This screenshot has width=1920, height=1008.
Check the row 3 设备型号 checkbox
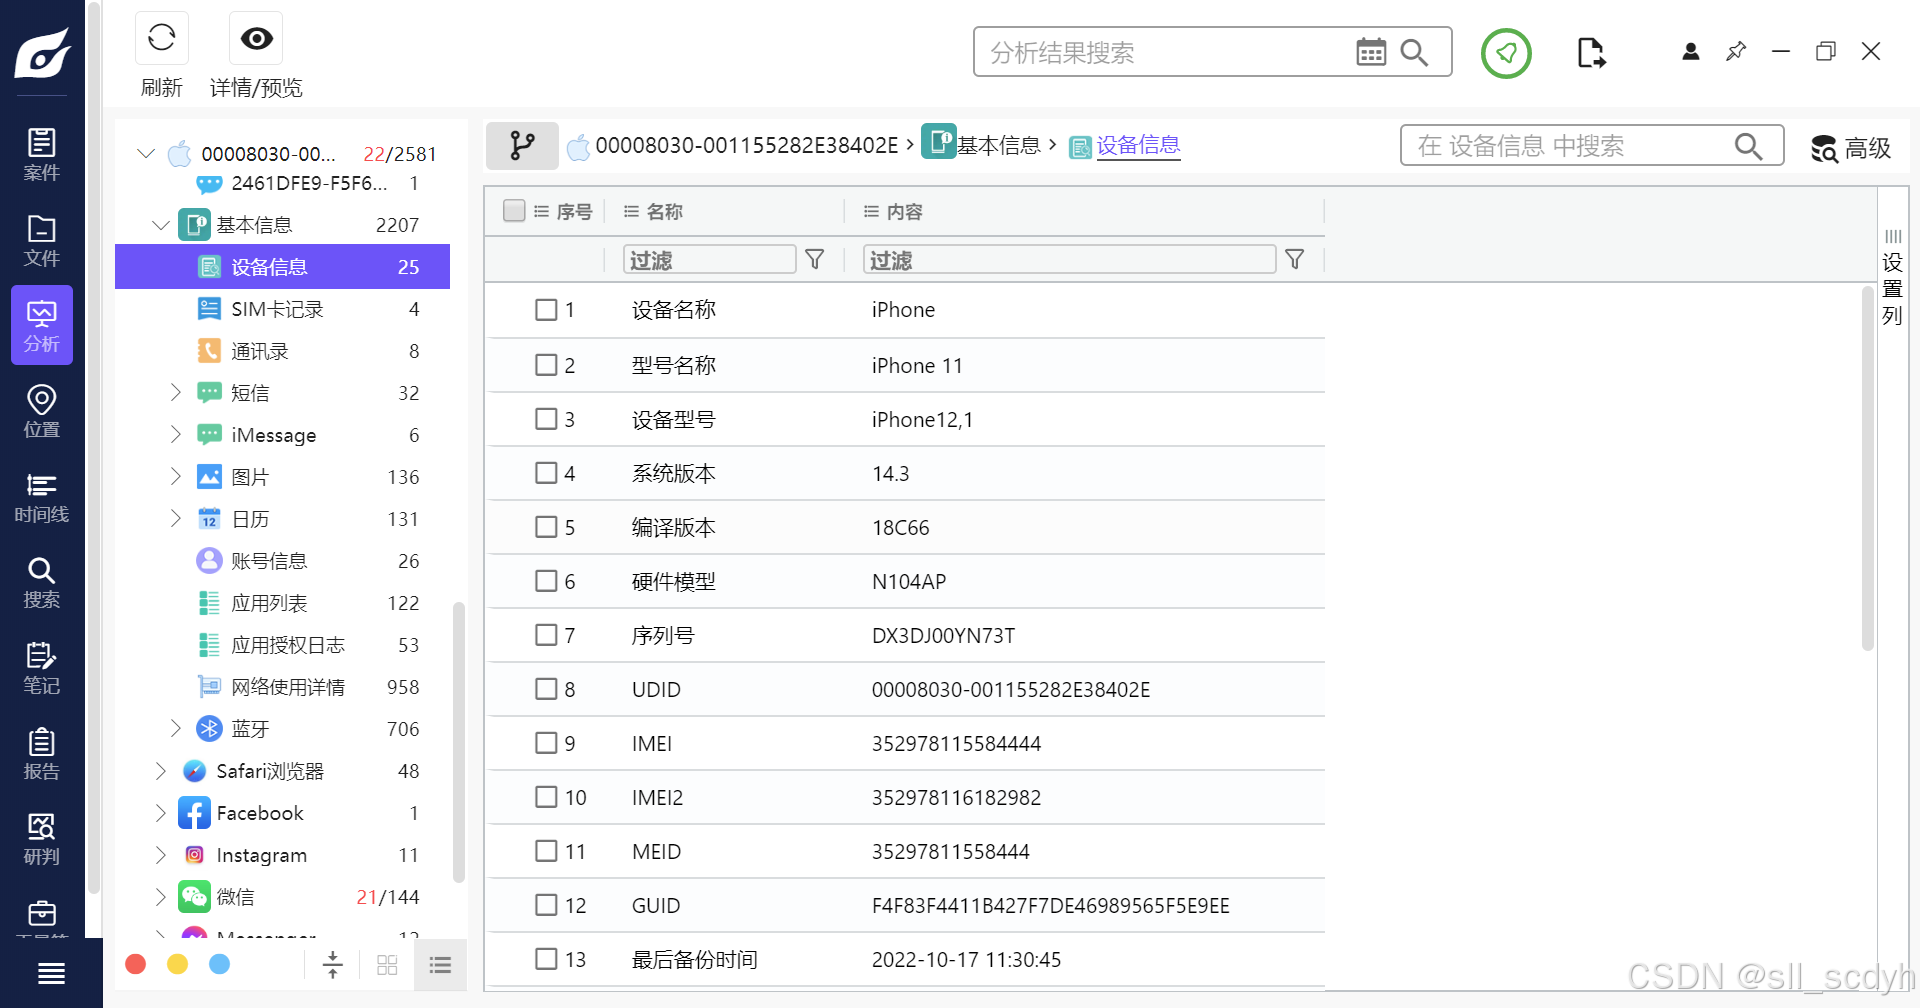point(546,419)
